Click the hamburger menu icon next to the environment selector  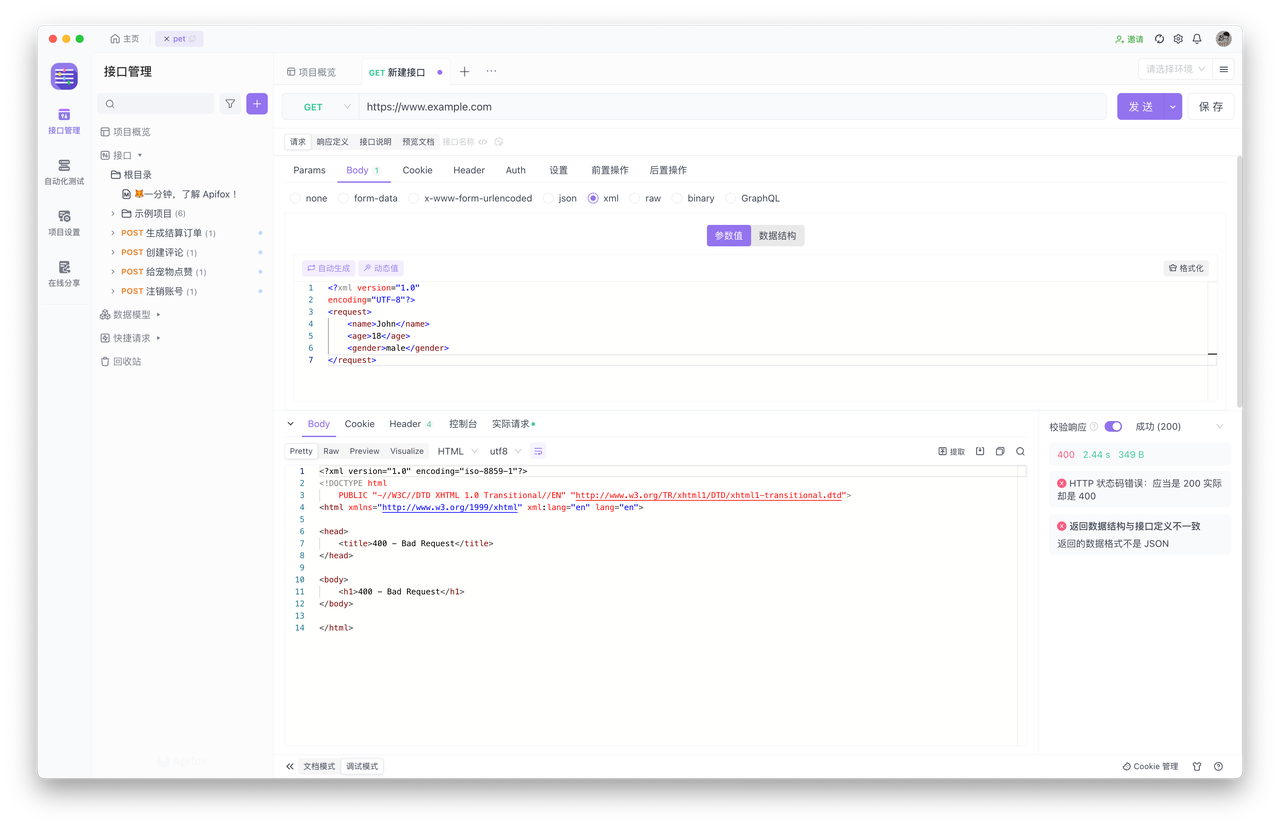[1223, 69]
